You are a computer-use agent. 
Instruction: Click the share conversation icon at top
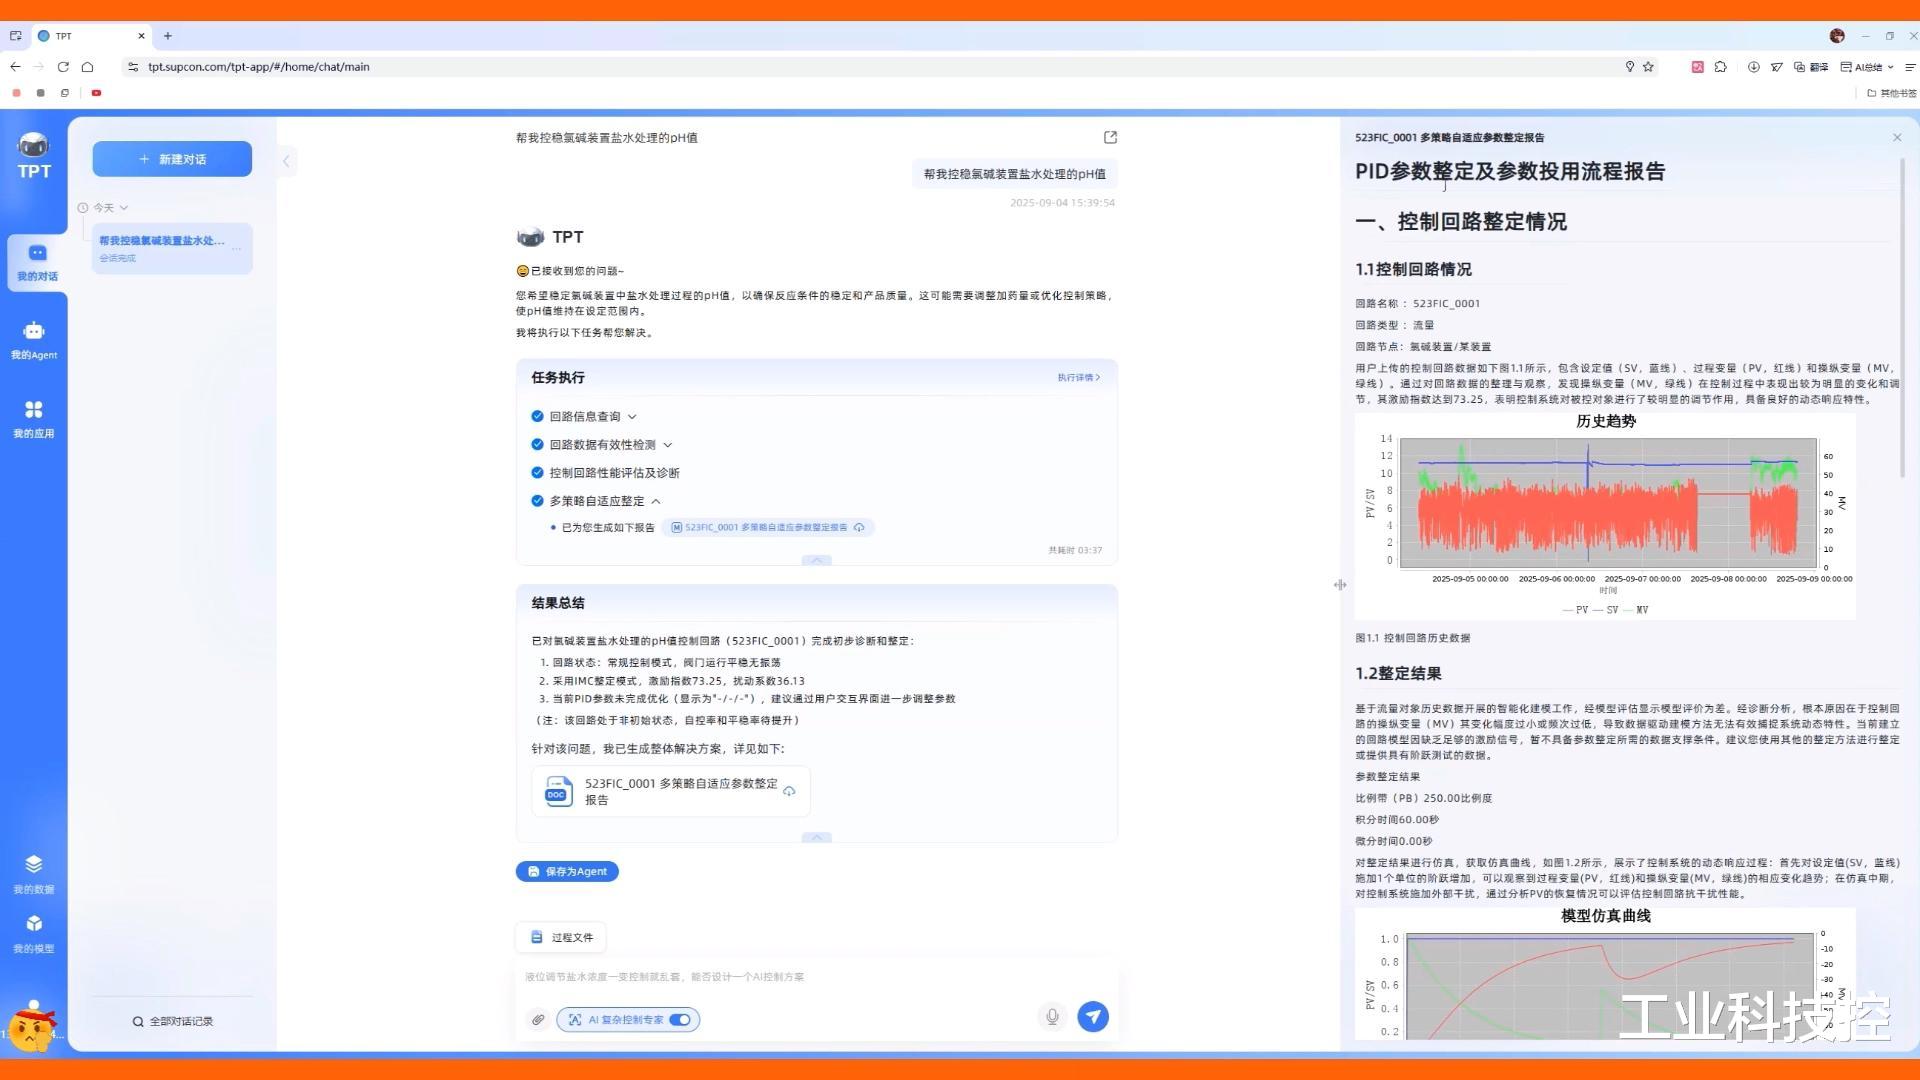tap(1110, 137)
